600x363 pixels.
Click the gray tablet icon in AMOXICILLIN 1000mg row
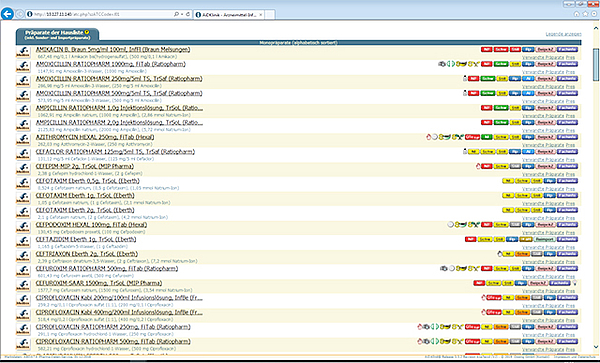pos(442,64)
